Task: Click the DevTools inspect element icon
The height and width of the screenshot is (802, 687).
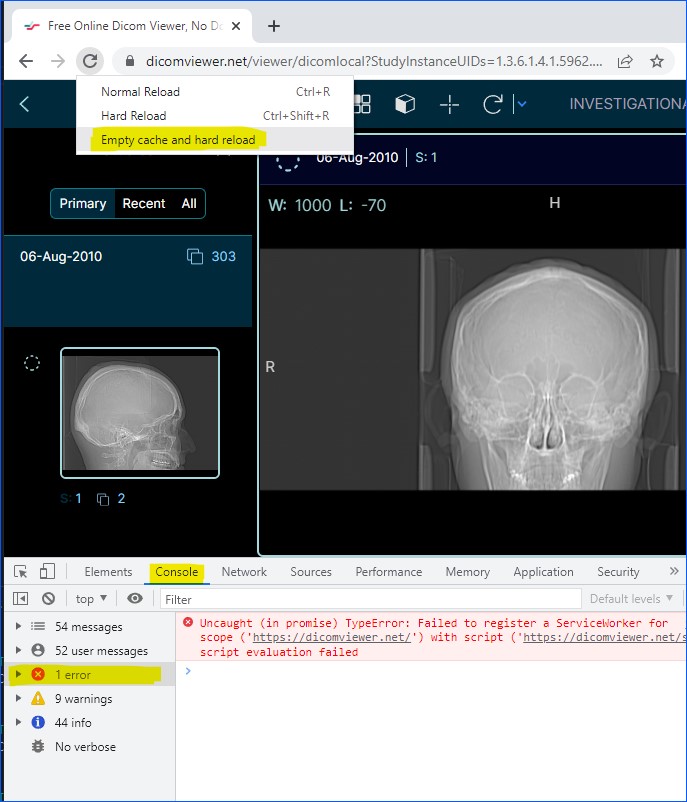Action: pos(21,572)
